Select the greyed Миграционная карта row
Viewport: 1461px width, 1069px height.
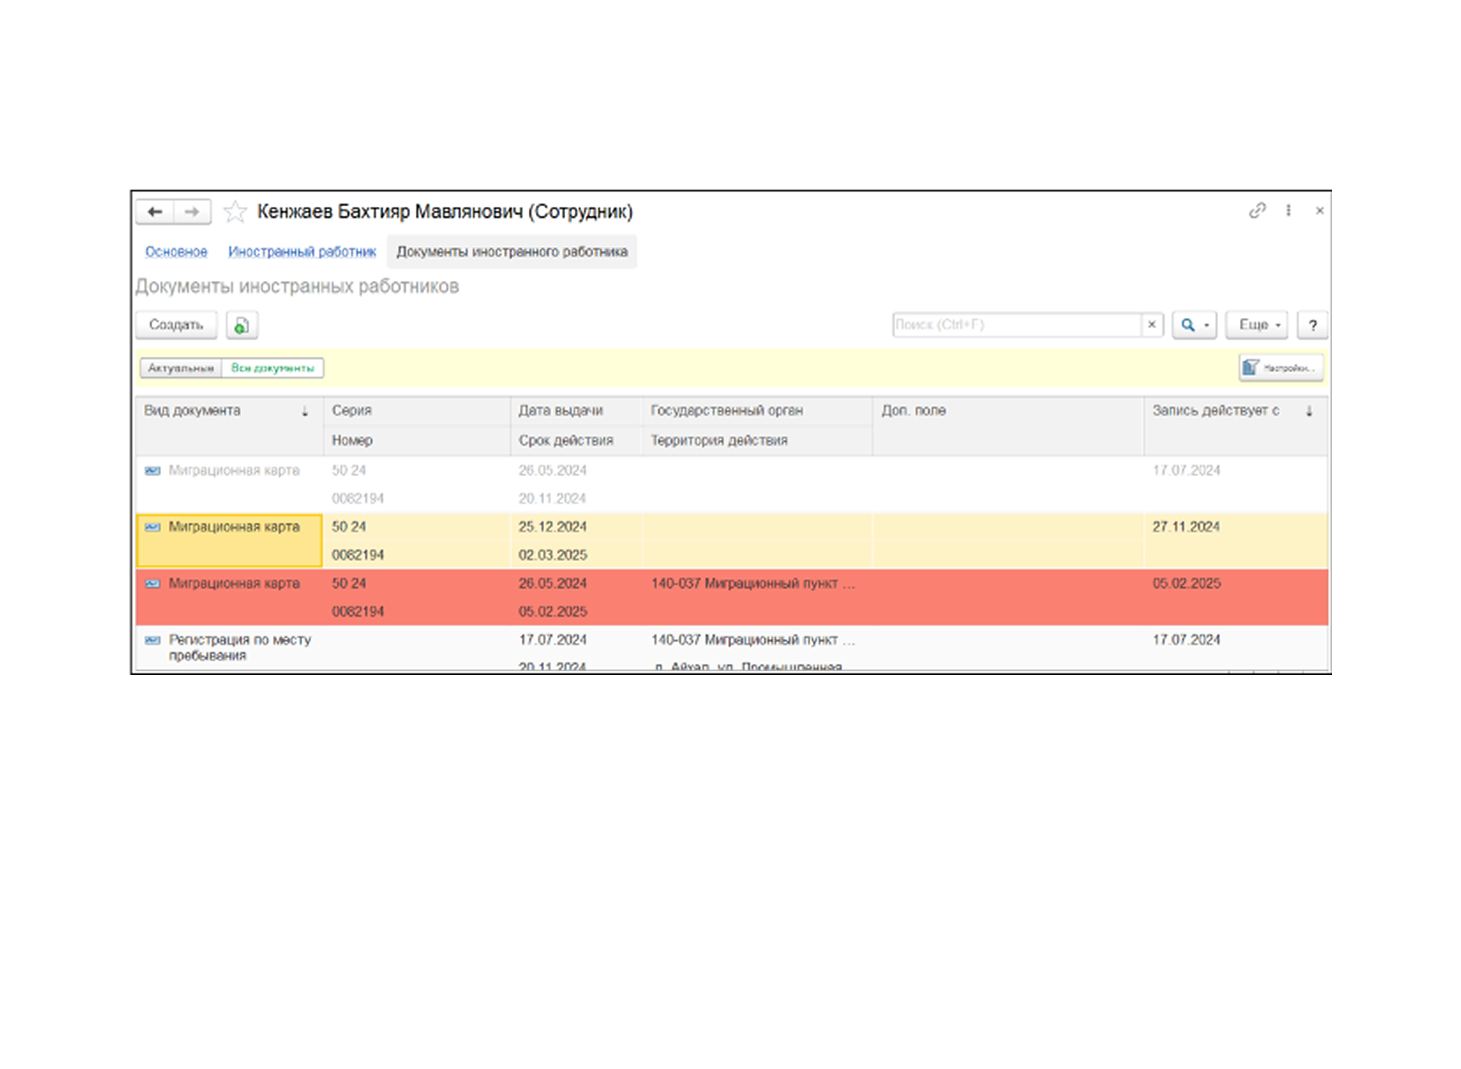pos(732,485)
